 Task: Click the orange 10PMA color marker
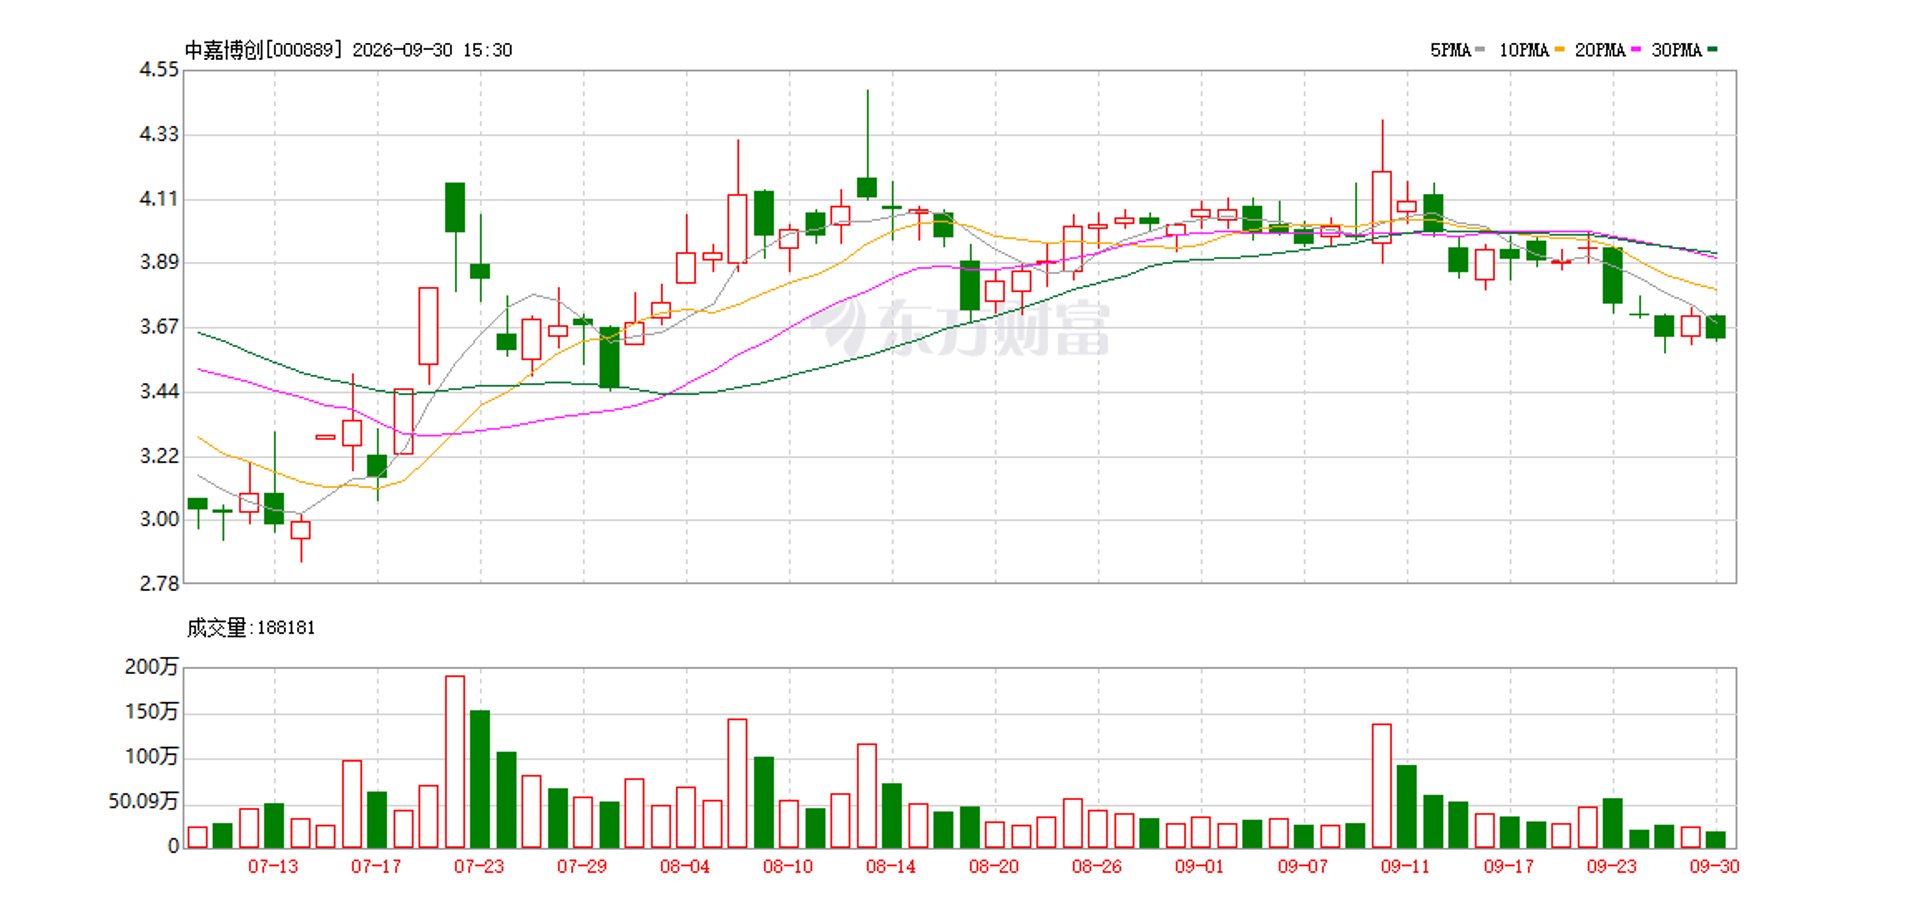(x=1559, y=49)
